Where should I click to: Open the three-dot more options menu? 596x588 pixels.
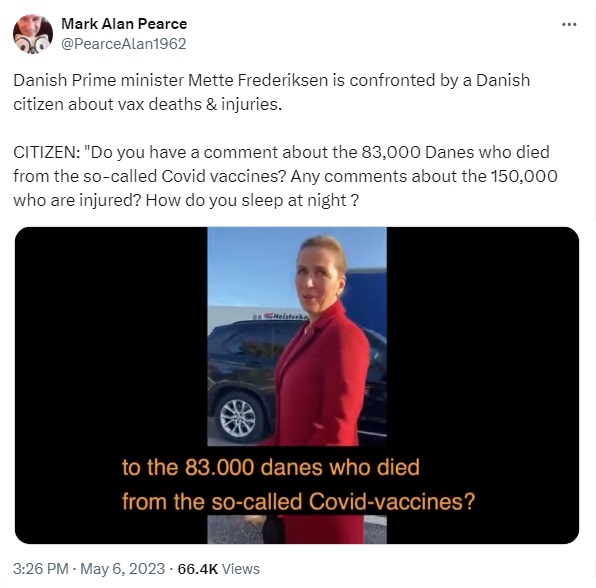click(x=569, y=25)
